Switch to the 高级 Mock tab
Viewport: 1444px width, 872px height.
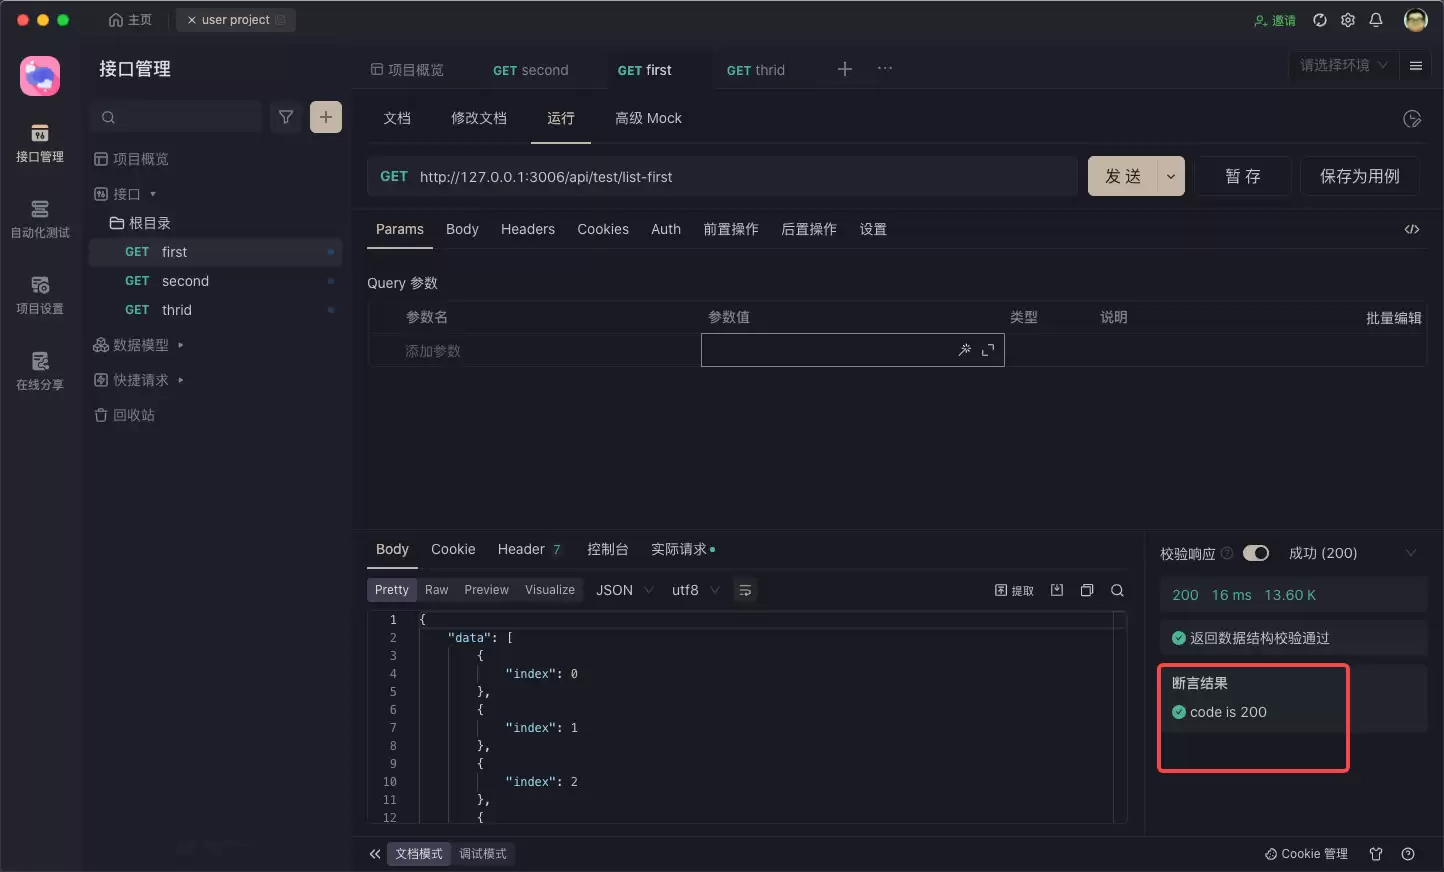648,118
